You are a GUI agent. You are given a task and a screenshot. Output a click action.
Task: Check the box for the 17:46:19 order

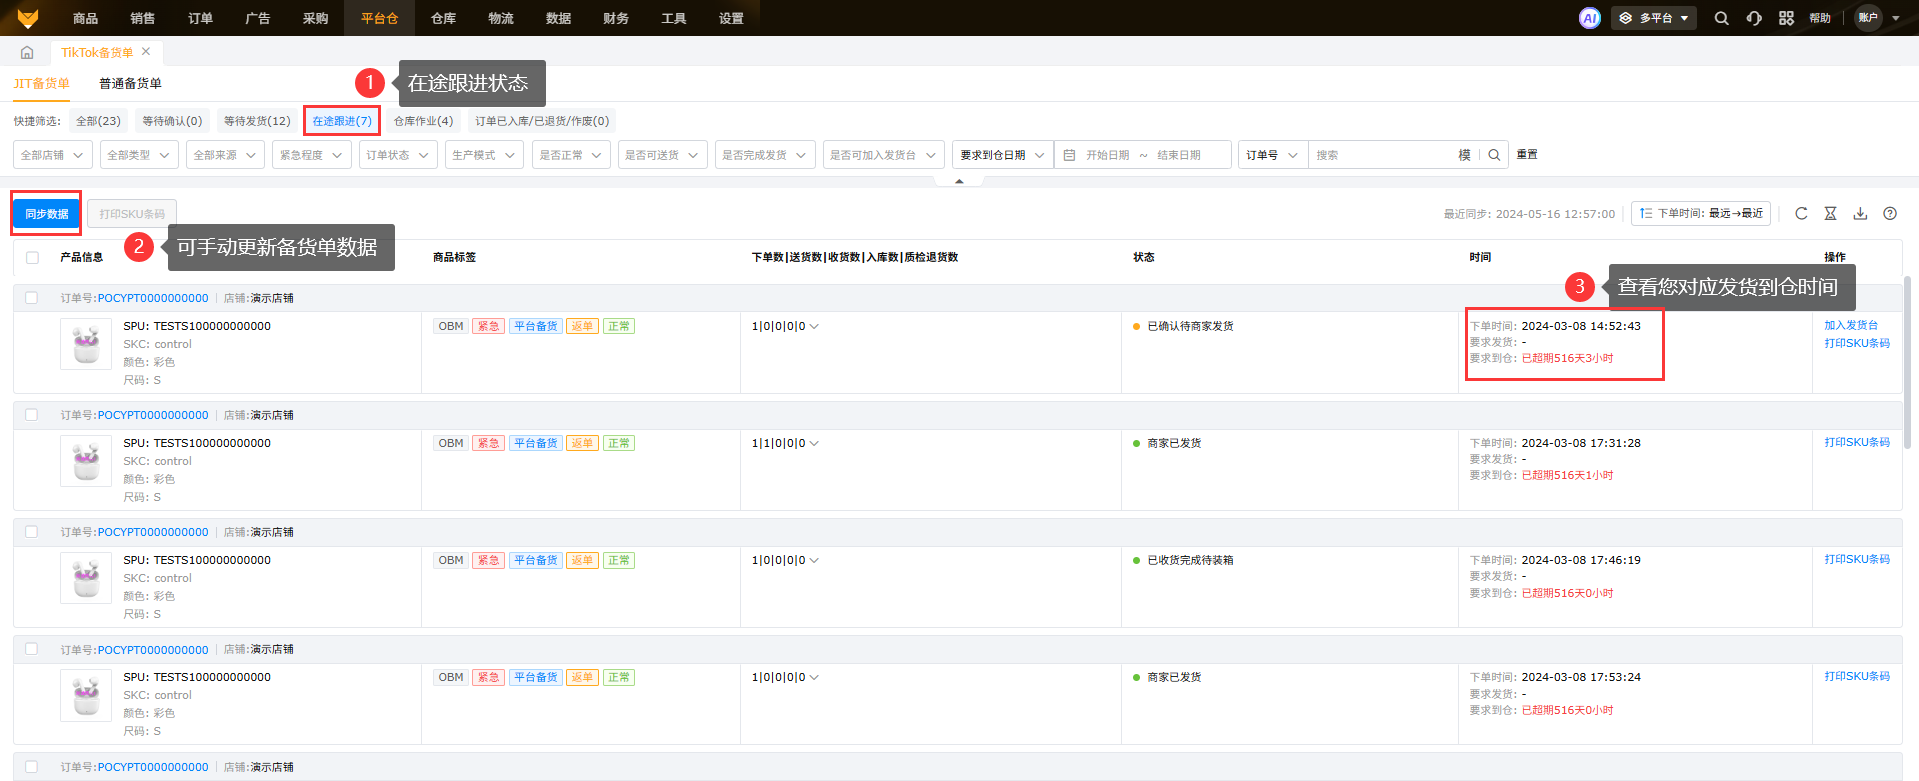[x=31, y=532]
